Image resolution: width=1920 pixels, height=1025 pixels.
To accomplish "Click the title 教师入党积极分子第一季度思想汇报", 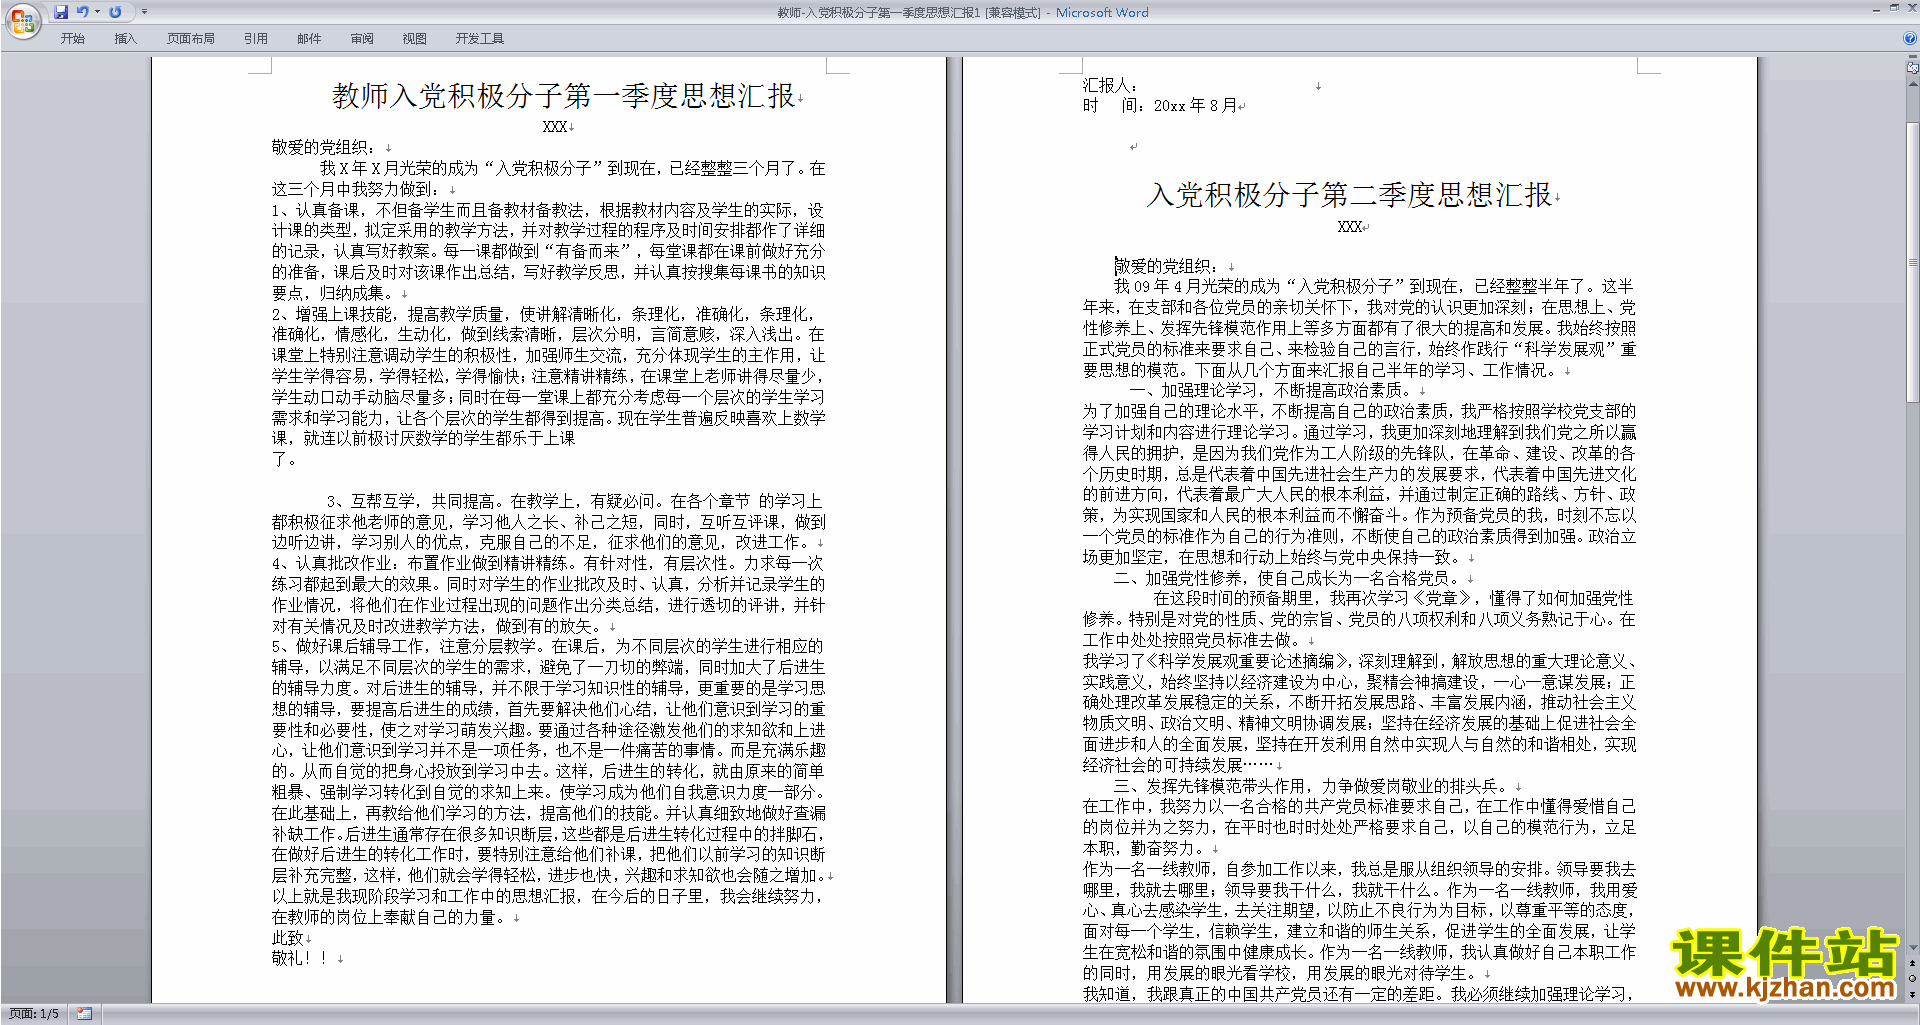I will [x=563, y=96].
